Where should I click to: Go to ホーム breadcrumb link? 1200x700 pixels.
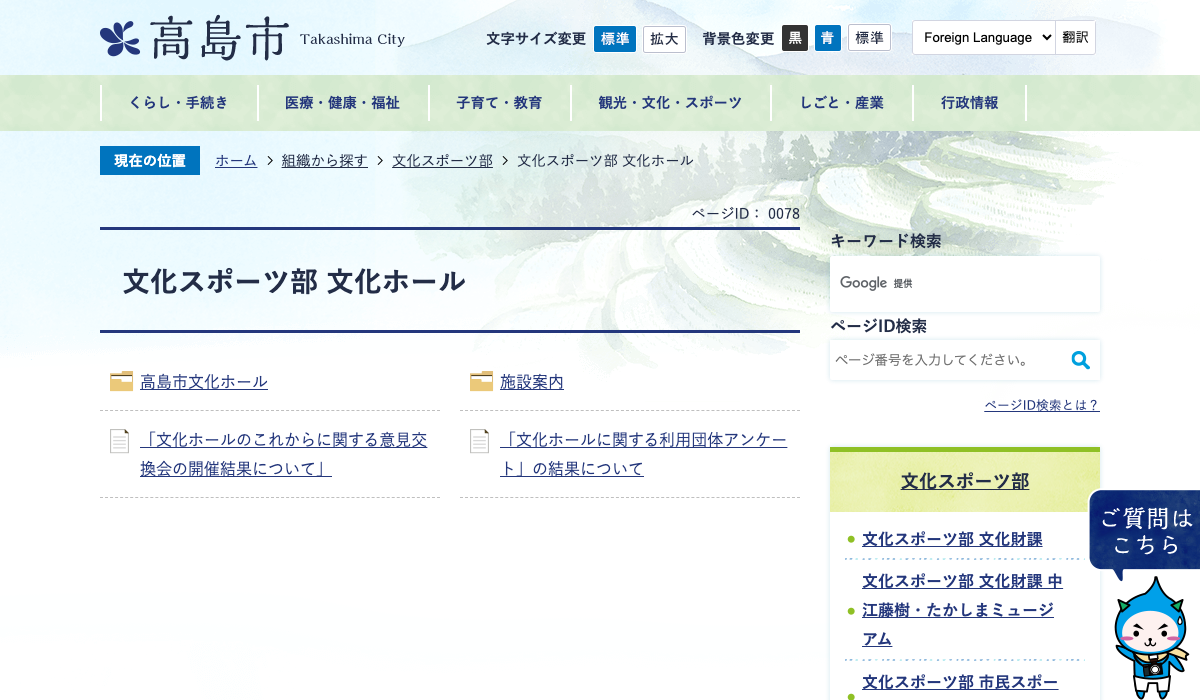point(236,160)
